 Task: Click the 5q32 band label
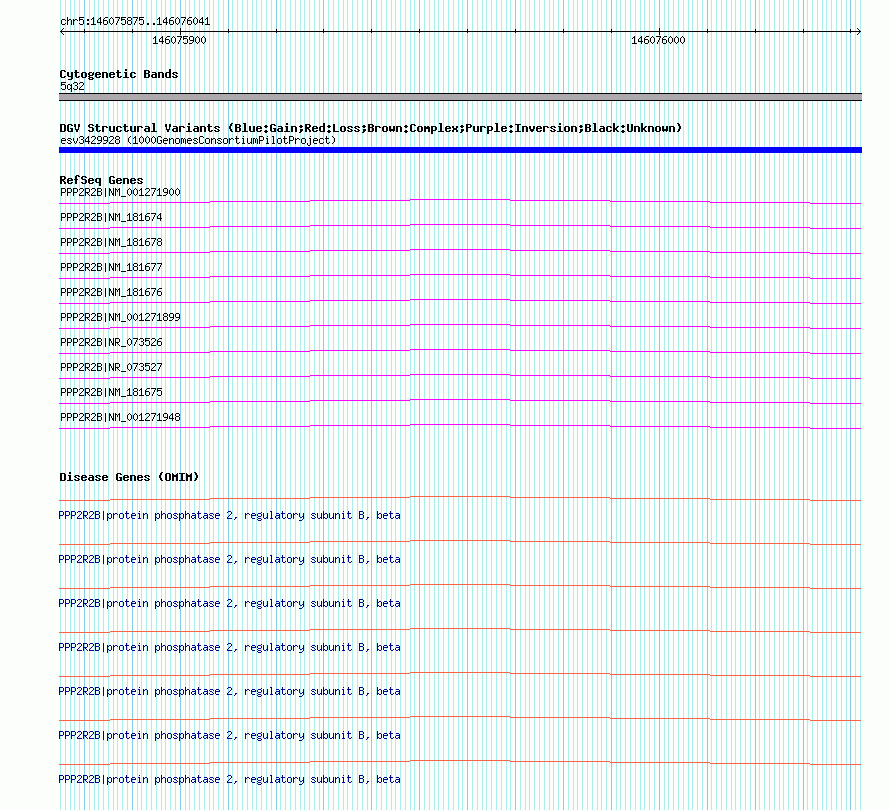pos(72,86)
